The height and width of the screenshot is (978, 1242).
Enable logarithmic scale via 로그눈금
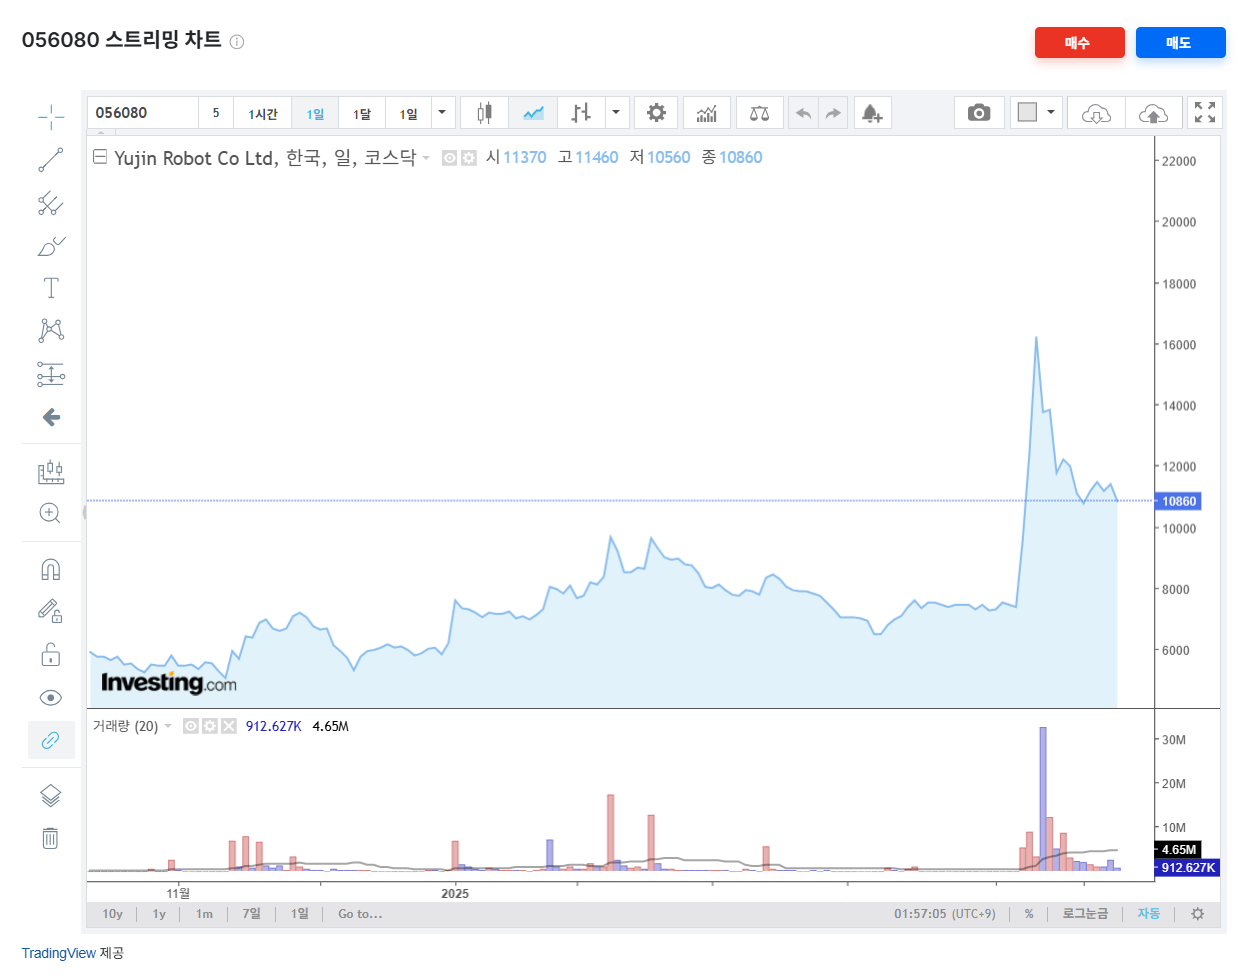pos(1084,913)
